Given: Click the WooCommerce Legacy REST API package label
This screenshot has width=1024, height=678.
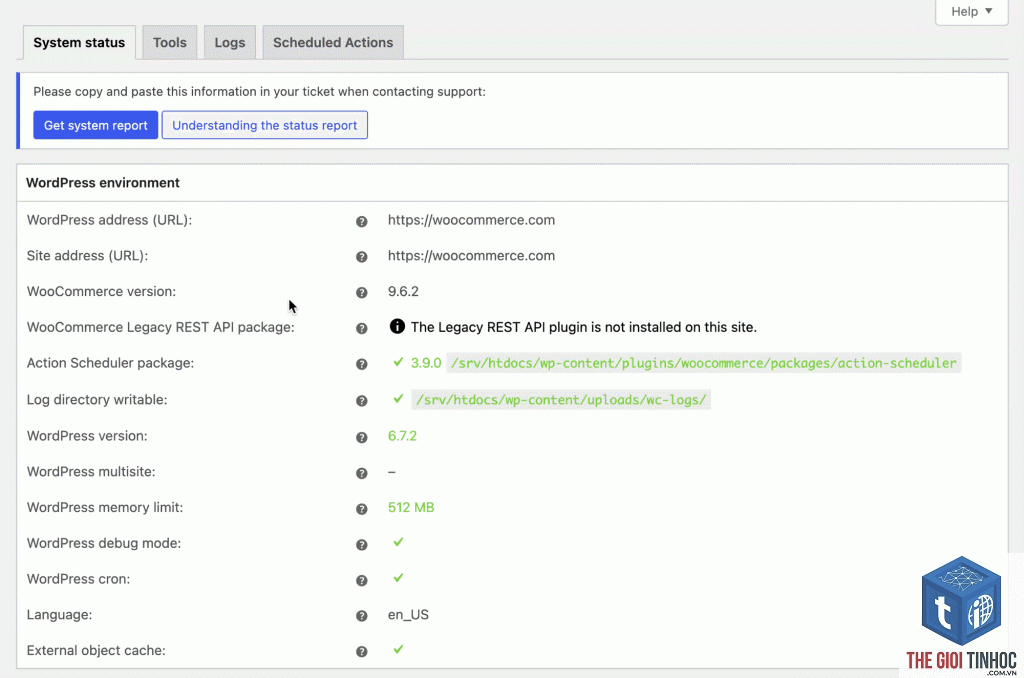Looking at the screenshot, I should [x=161, y=327].
